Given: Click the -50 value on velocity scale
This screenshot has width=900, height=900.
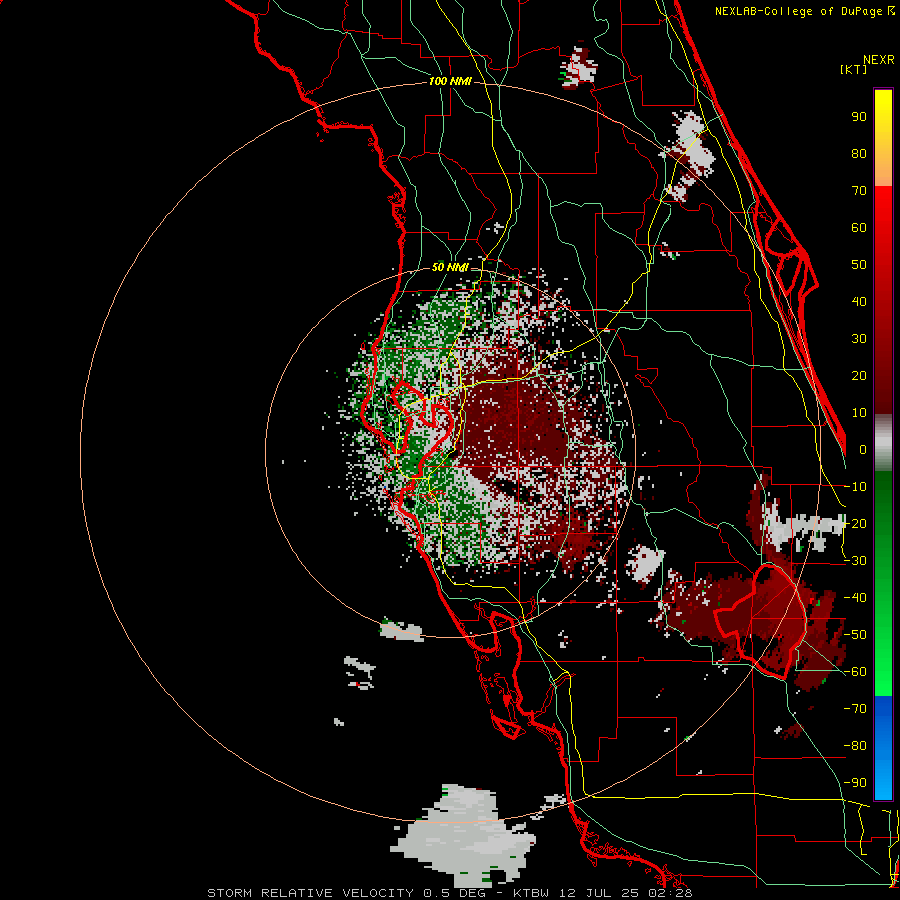Looking at the screenshot, I should coord(855,634).
